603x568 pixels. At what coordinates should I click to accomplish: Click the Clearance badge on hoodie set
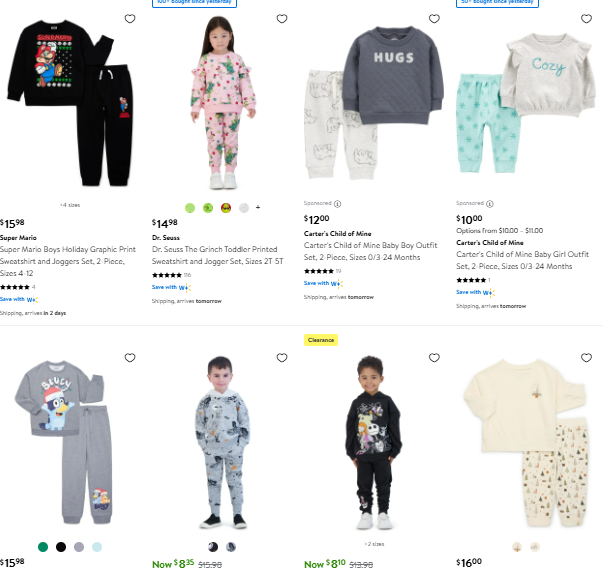[x=321, y=340]
